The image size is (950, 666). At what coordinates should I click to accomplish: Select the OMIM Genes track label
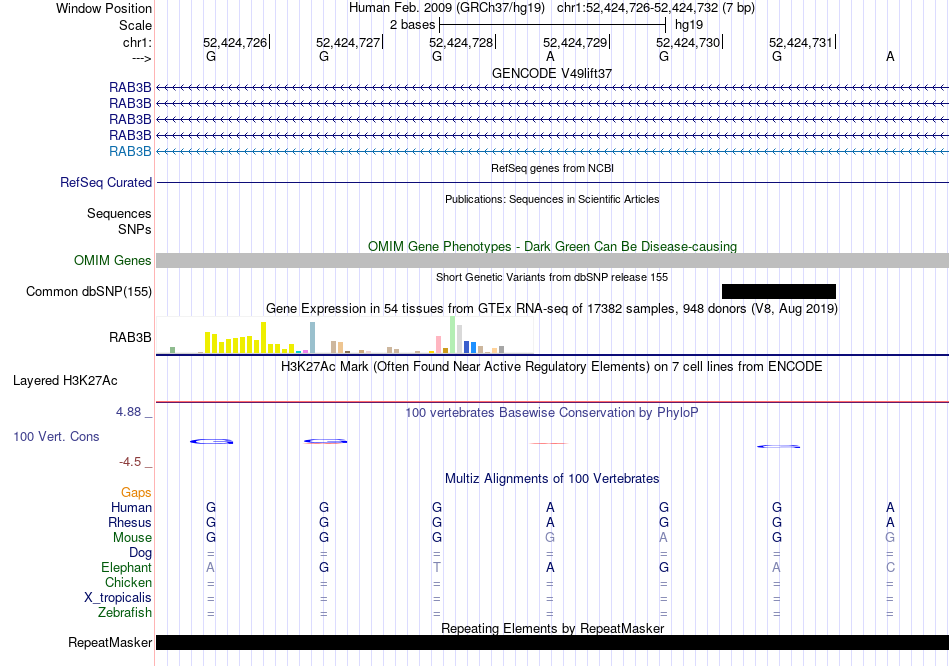113,261
